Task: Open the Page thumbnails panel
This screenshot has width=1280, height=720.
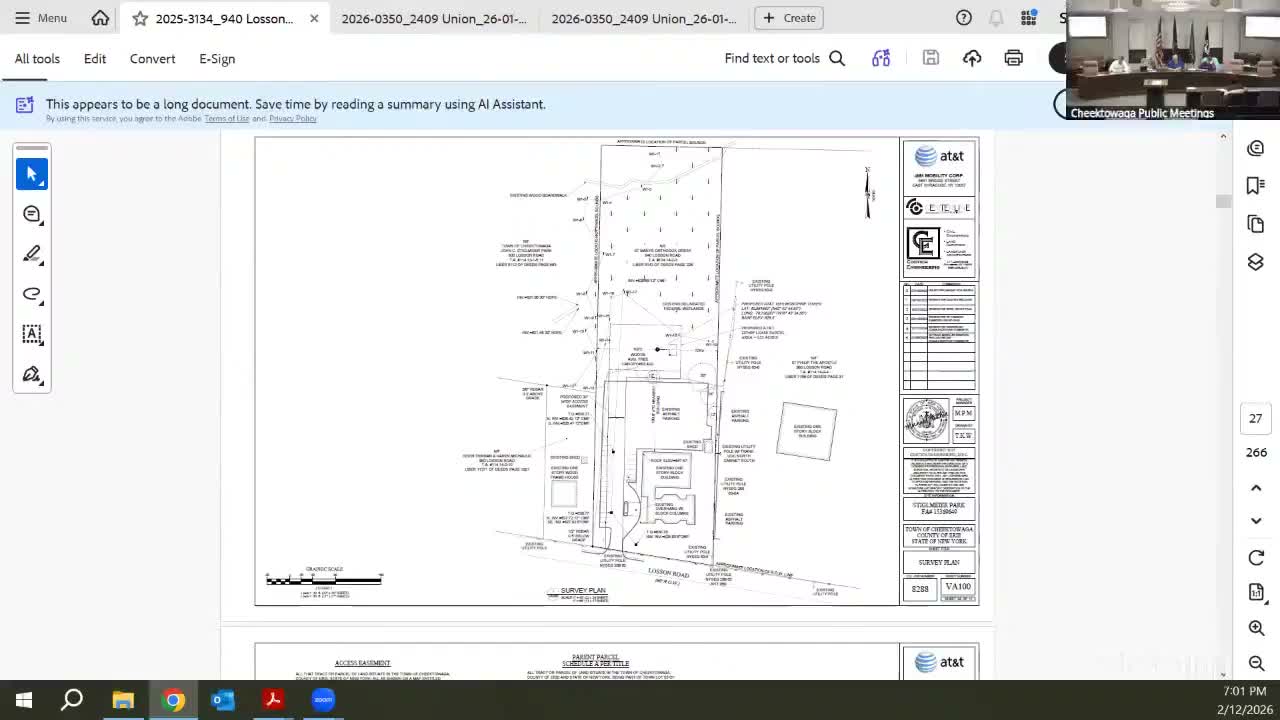Action: [1256, 224]
